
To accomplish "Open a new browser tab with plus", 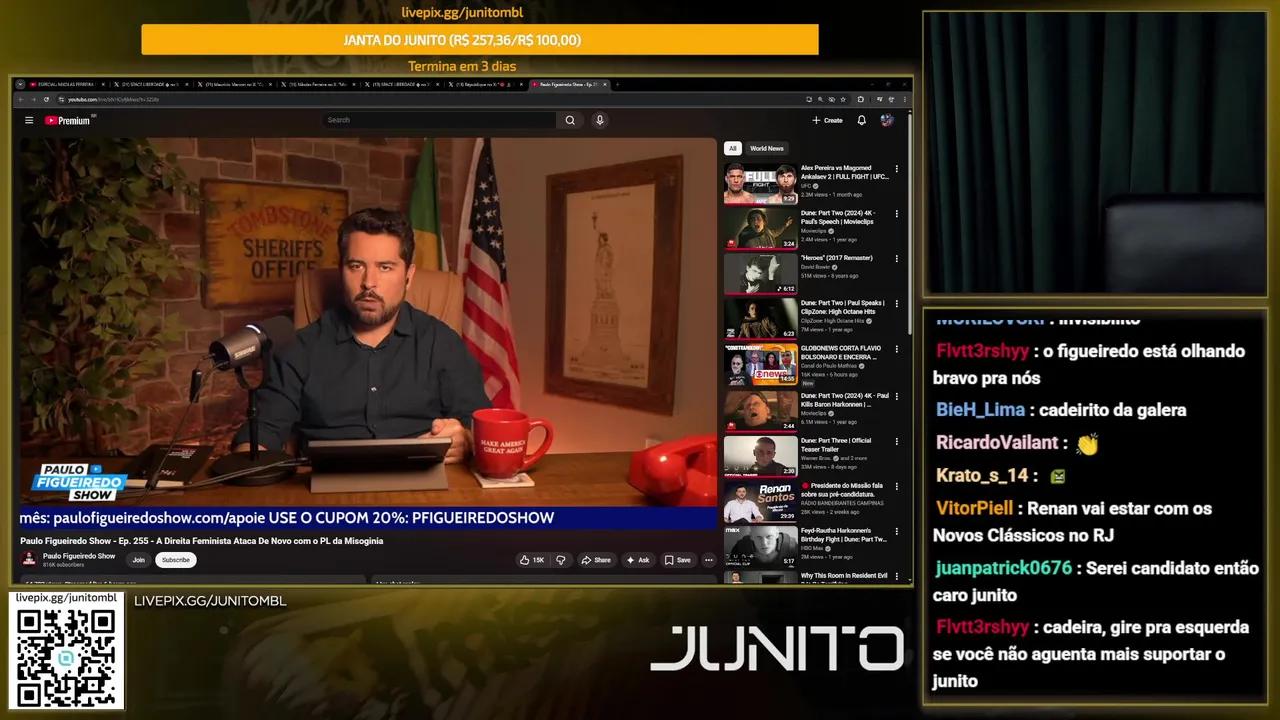I will [x=617, y=85].
